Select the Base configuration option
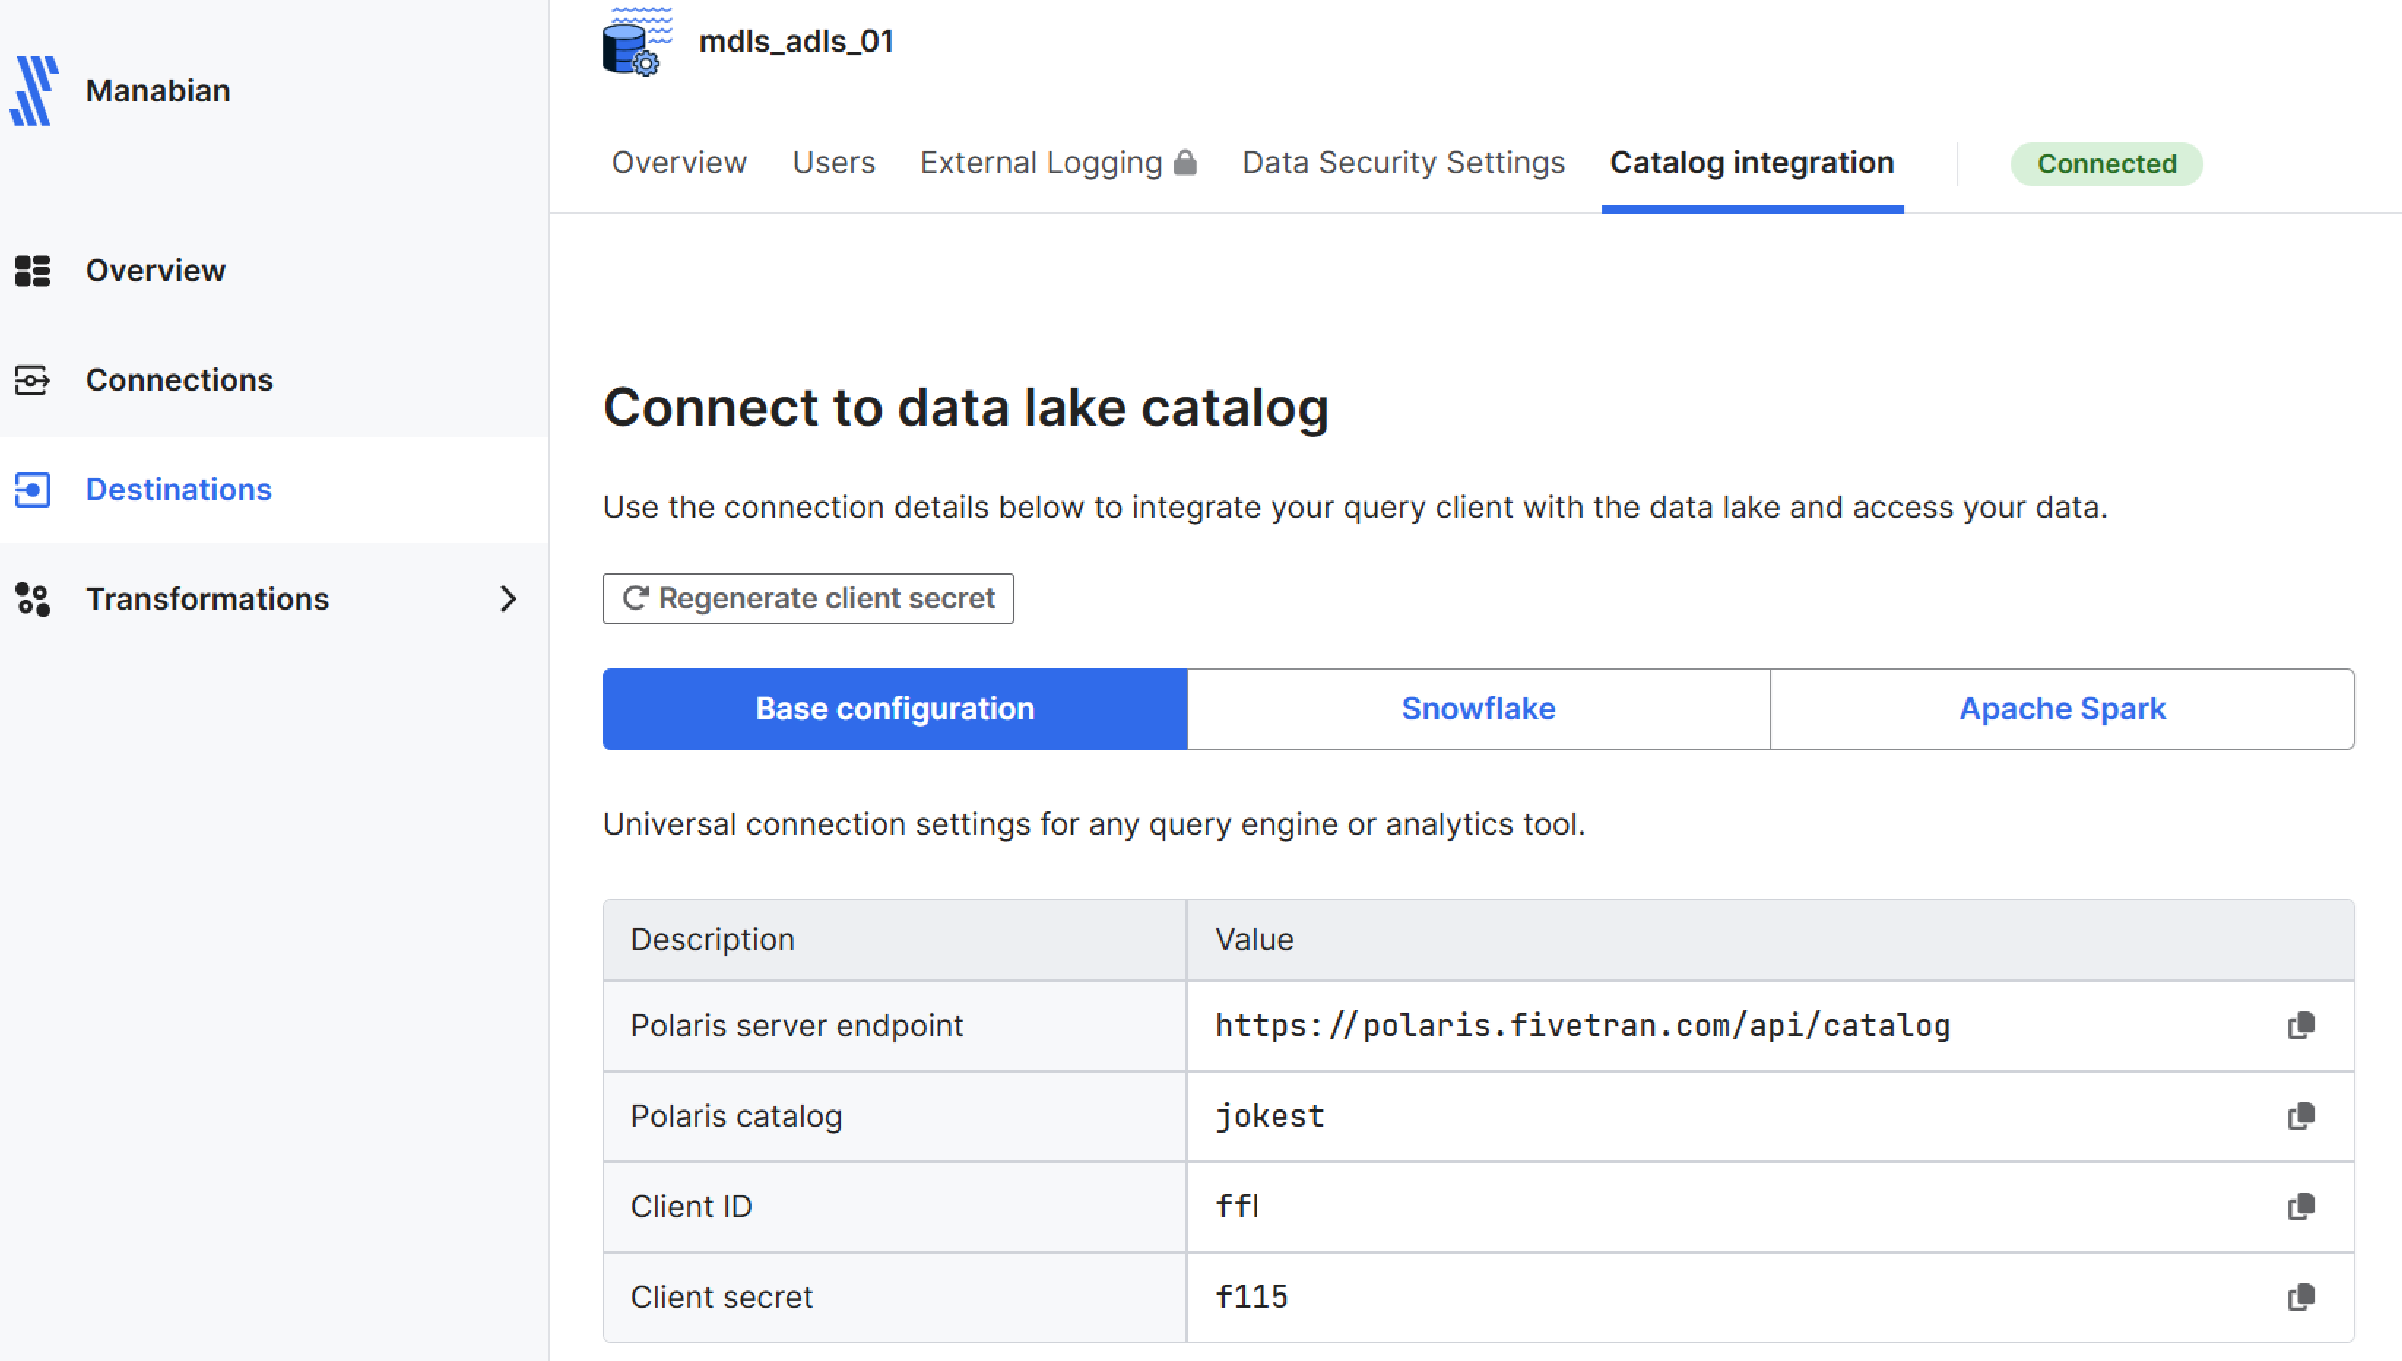This screenshot has height=1361, width=2402. (894, 709)
